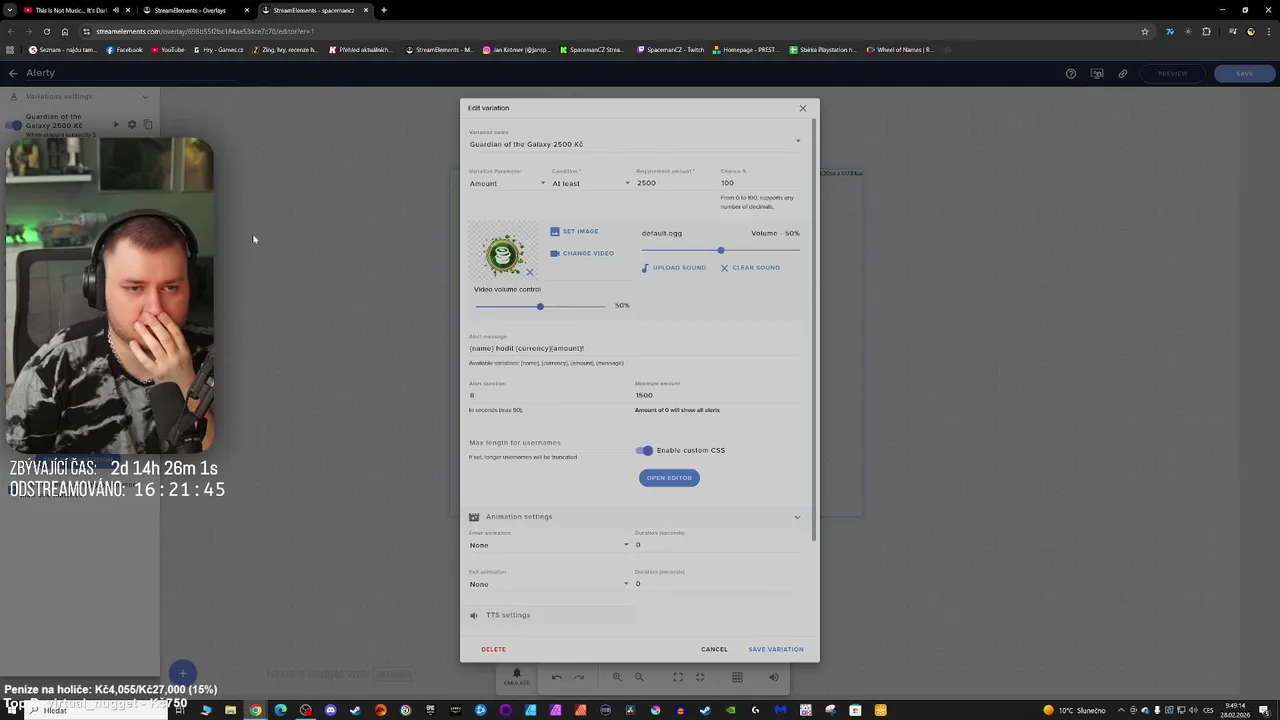Open Discord in the Windows taskbar
The width and height of the screenshot is (1280, 720).
(331, 710)
